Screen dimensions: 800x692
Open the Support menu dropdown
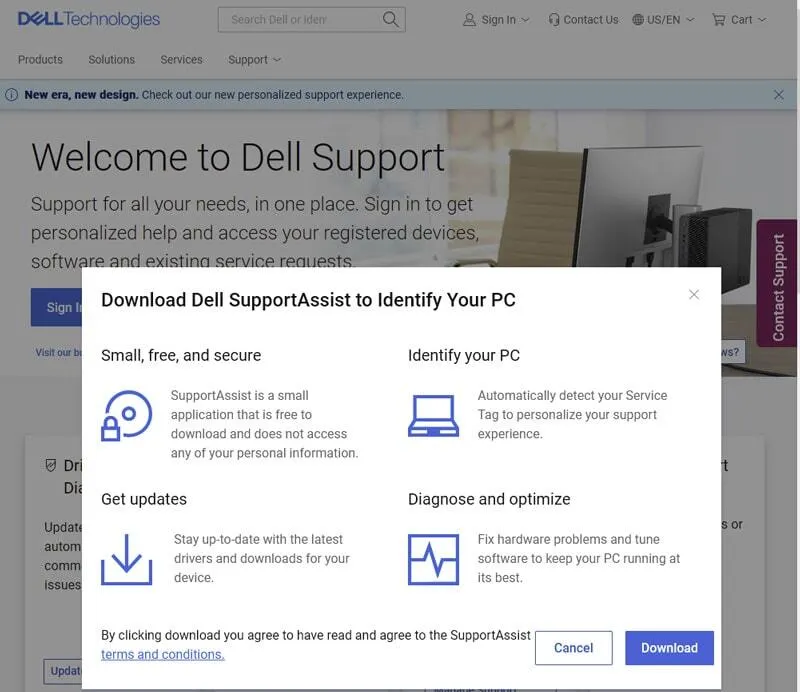[255, 60]
